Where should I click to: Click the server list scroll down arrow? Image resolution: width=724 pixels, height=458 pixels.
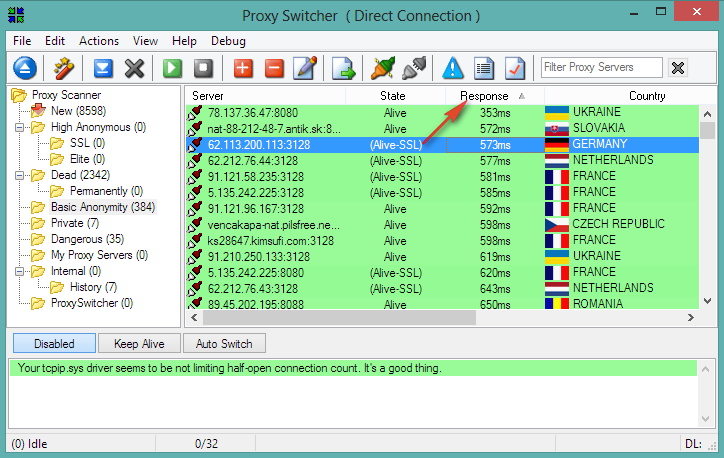point(707,301)
